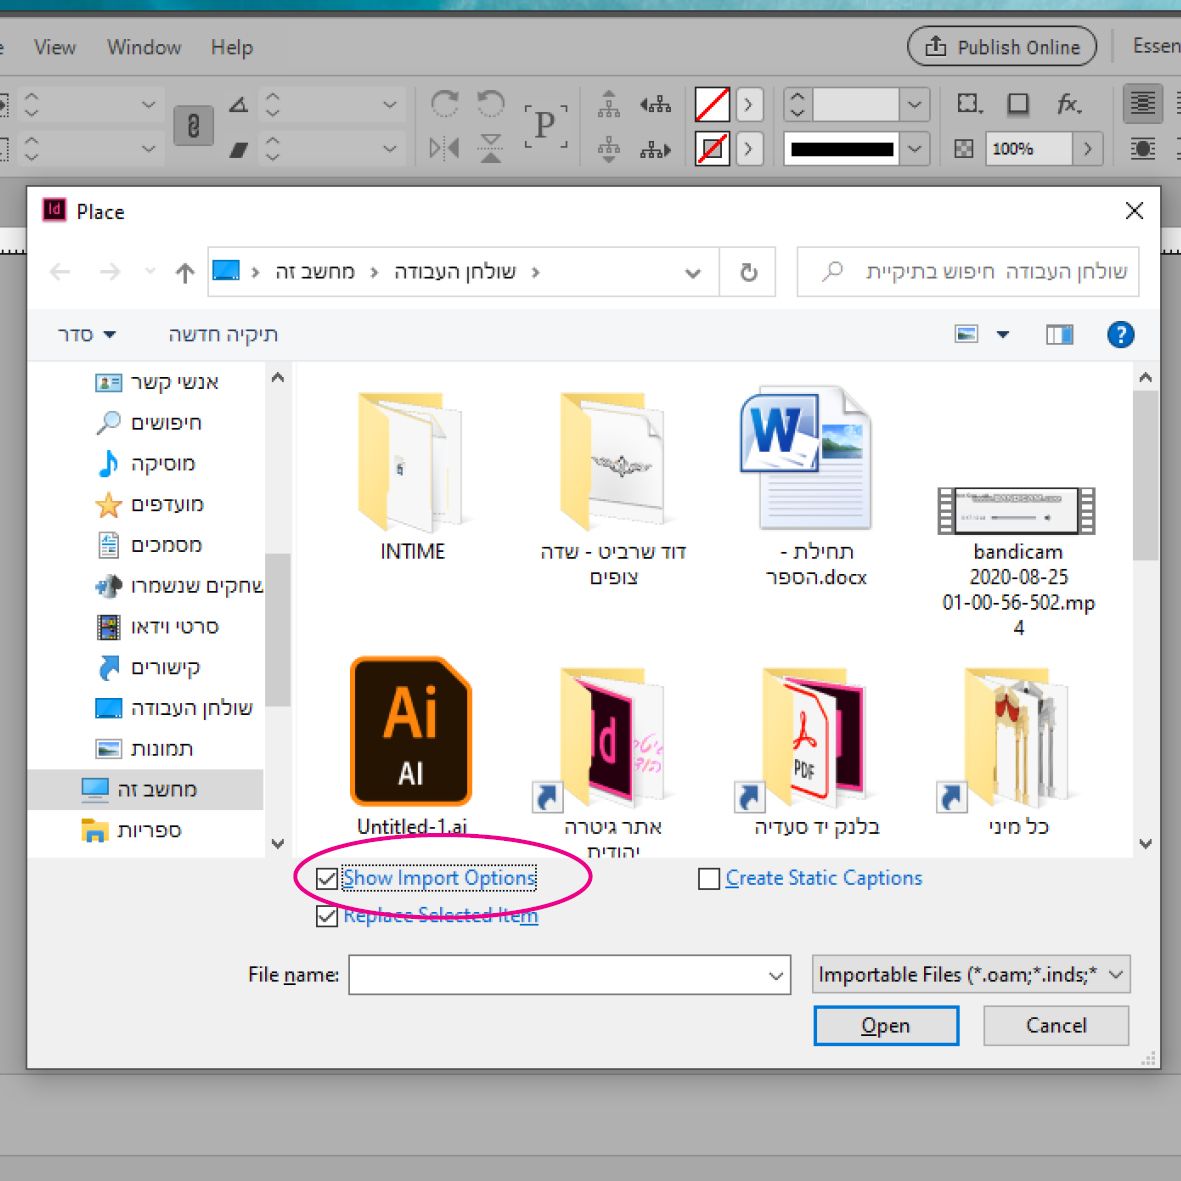Click the select container icon
This screenshot has width=1181, height=1181.
point(609,103)
